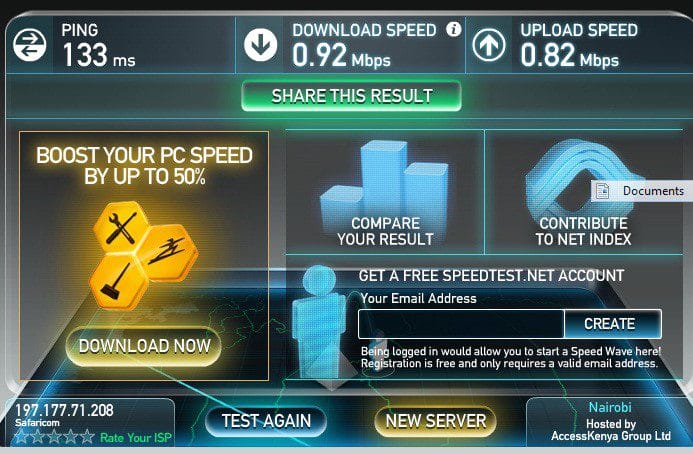
Task: Run the test again
Action: [x=266, y=421]
